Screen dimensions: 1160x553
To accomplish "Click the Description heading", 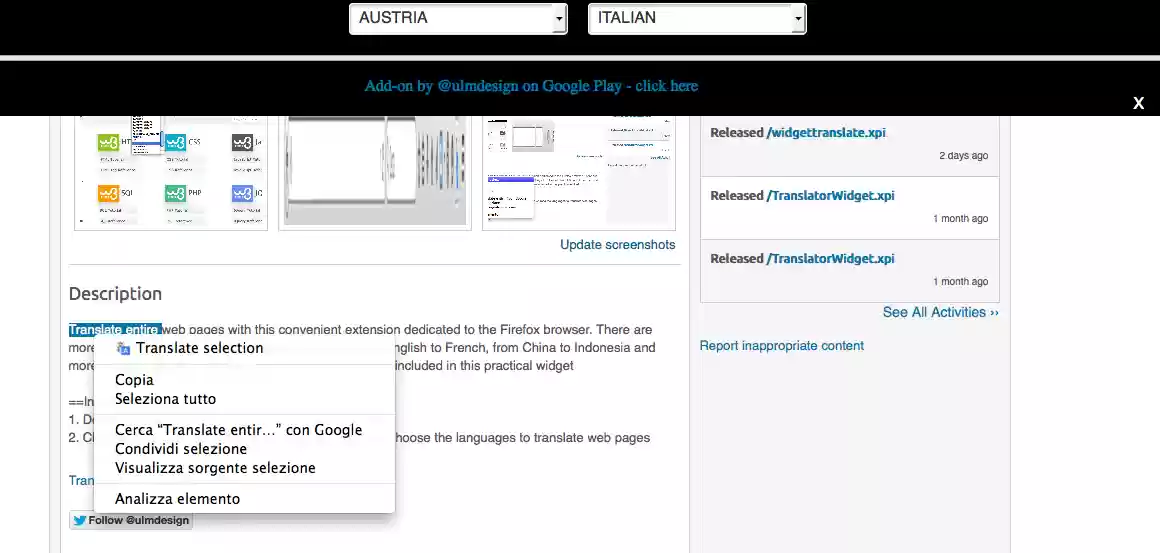I will click(x=115, y=294).
